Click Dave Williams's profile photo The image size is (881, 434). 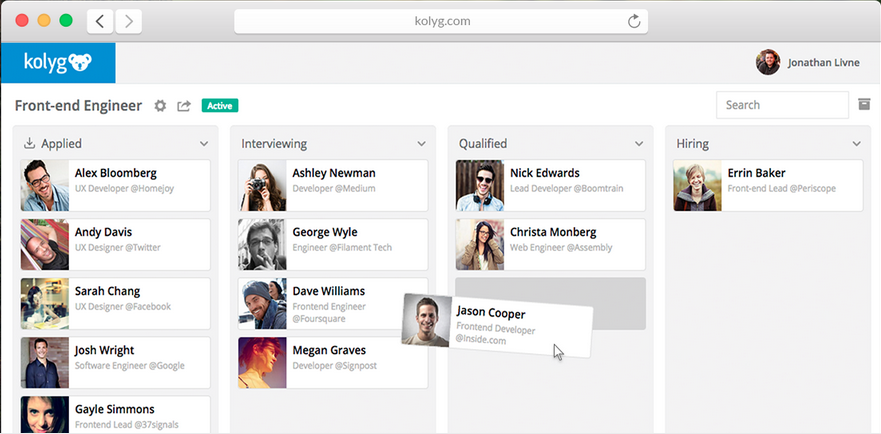pos(262,304)
